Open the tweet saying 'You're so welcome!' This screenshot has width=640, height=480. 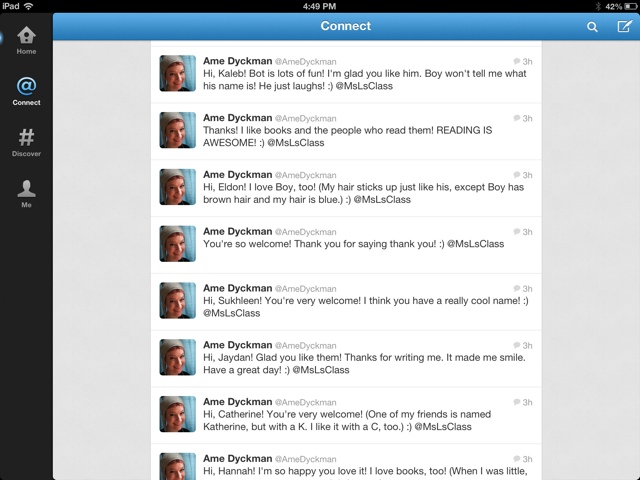pos(346,245)
